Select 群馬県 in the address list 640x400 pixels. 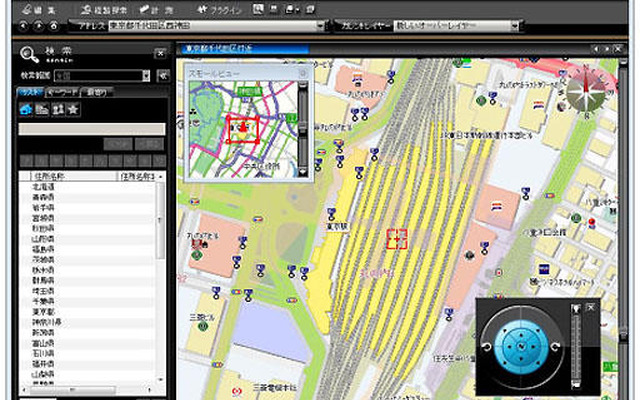click(43, 280)
